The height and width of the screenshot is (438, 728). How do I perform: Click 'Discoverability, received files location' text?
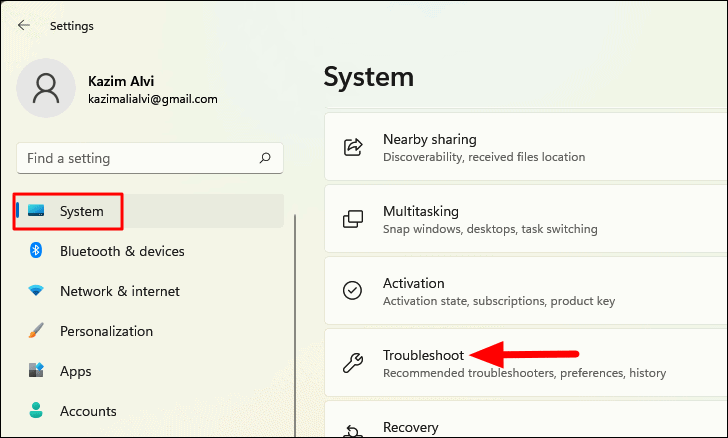tap(484, 157)
